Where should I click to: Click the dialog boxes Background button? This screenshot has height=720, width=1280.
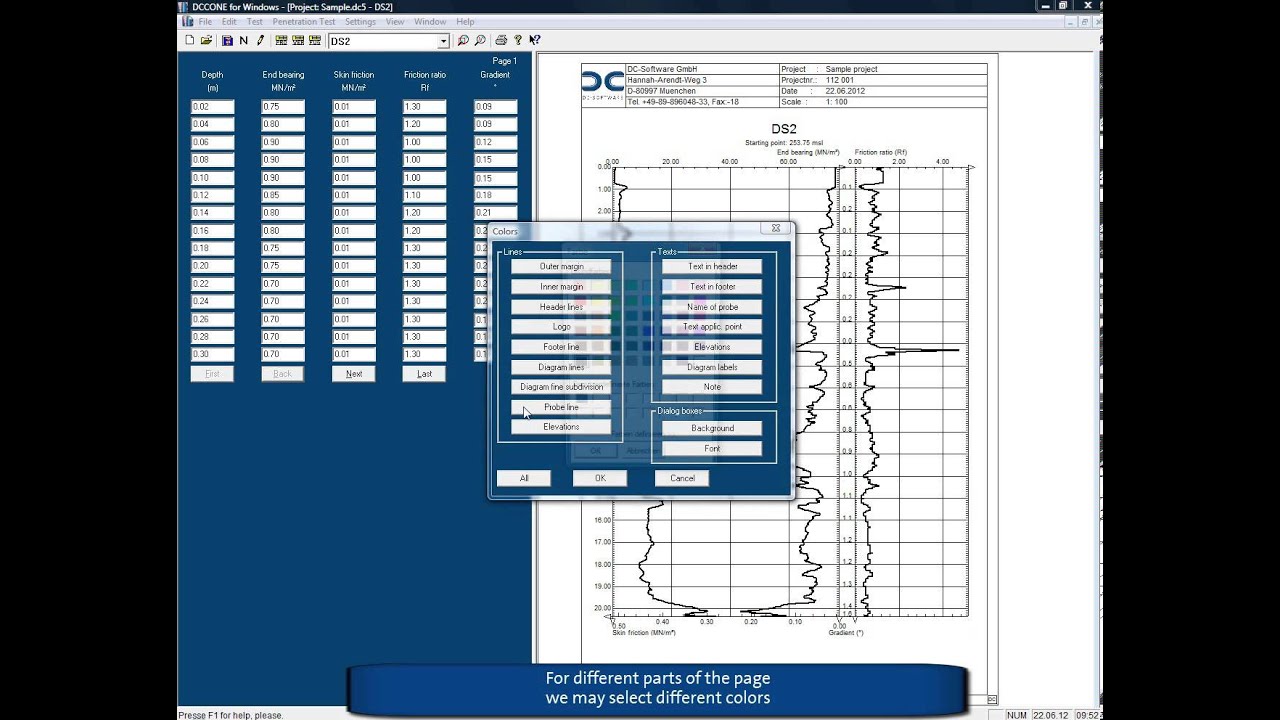pyautogui.click(x=712, y=428)
